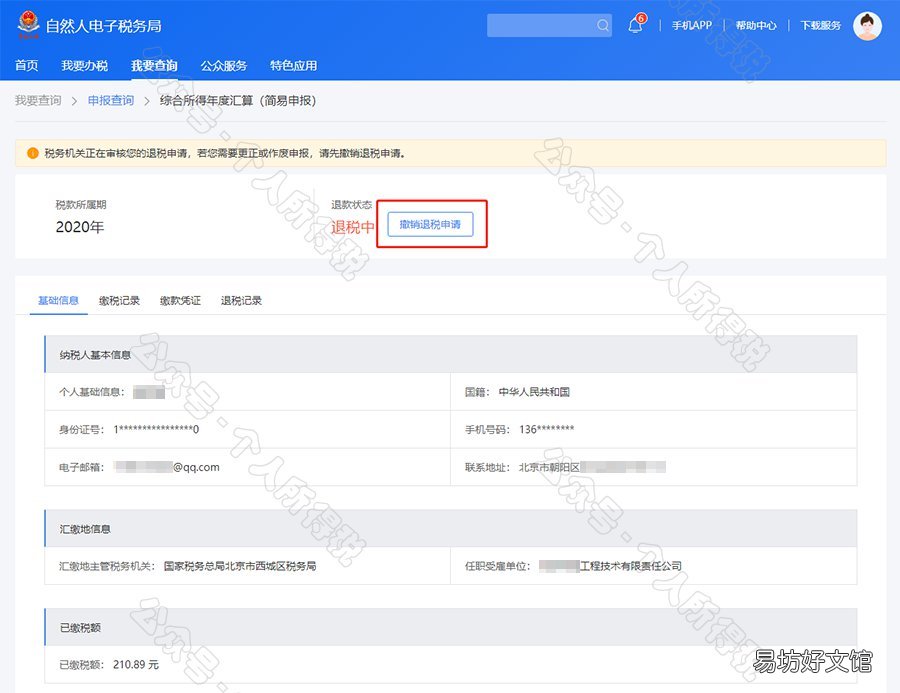Switch to 基础信息 tab
900x693 pixels.
58,300
